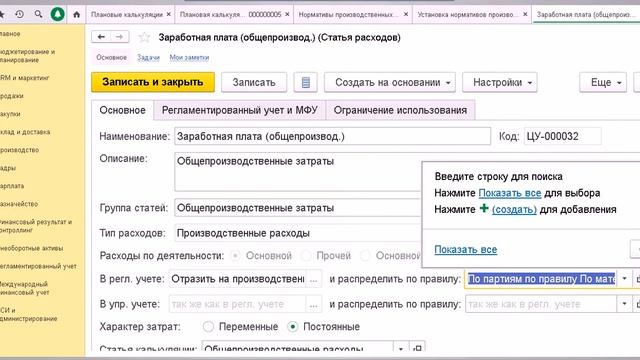Close the Установка нормативов tab
640x360 pixels.
pos(525,14)
